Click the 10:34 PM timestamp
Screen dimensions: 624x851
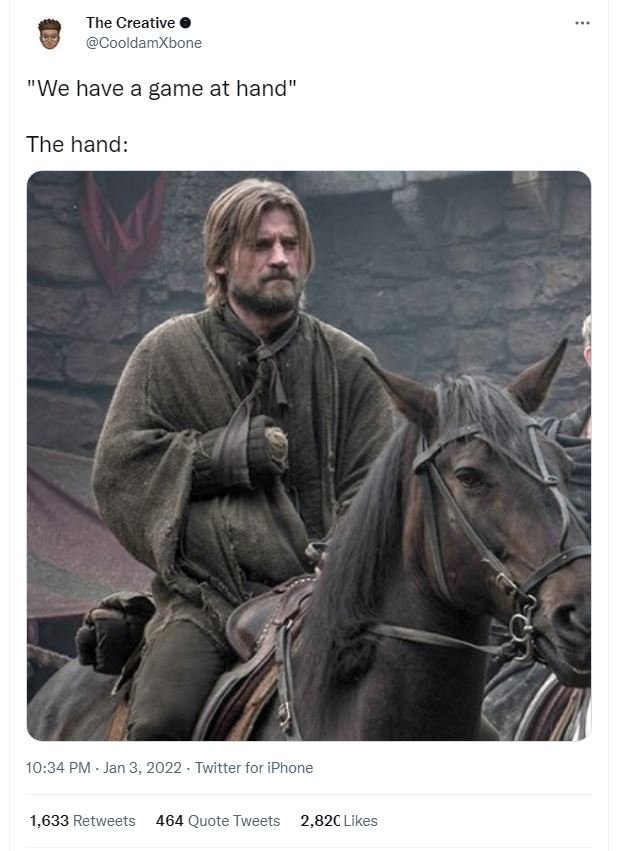pyautogui.click(x=58, y=768)
